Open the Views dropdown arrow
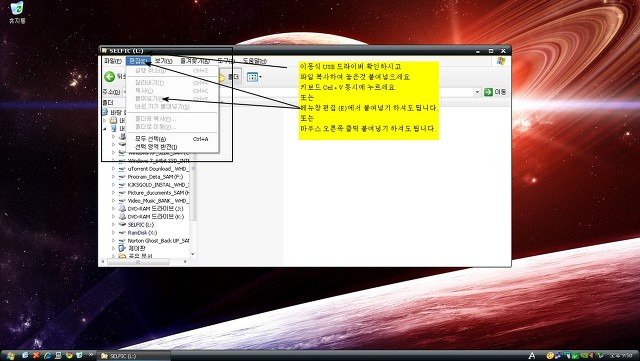The width and height of the screenshot is (640, 361). coord(260,77)
